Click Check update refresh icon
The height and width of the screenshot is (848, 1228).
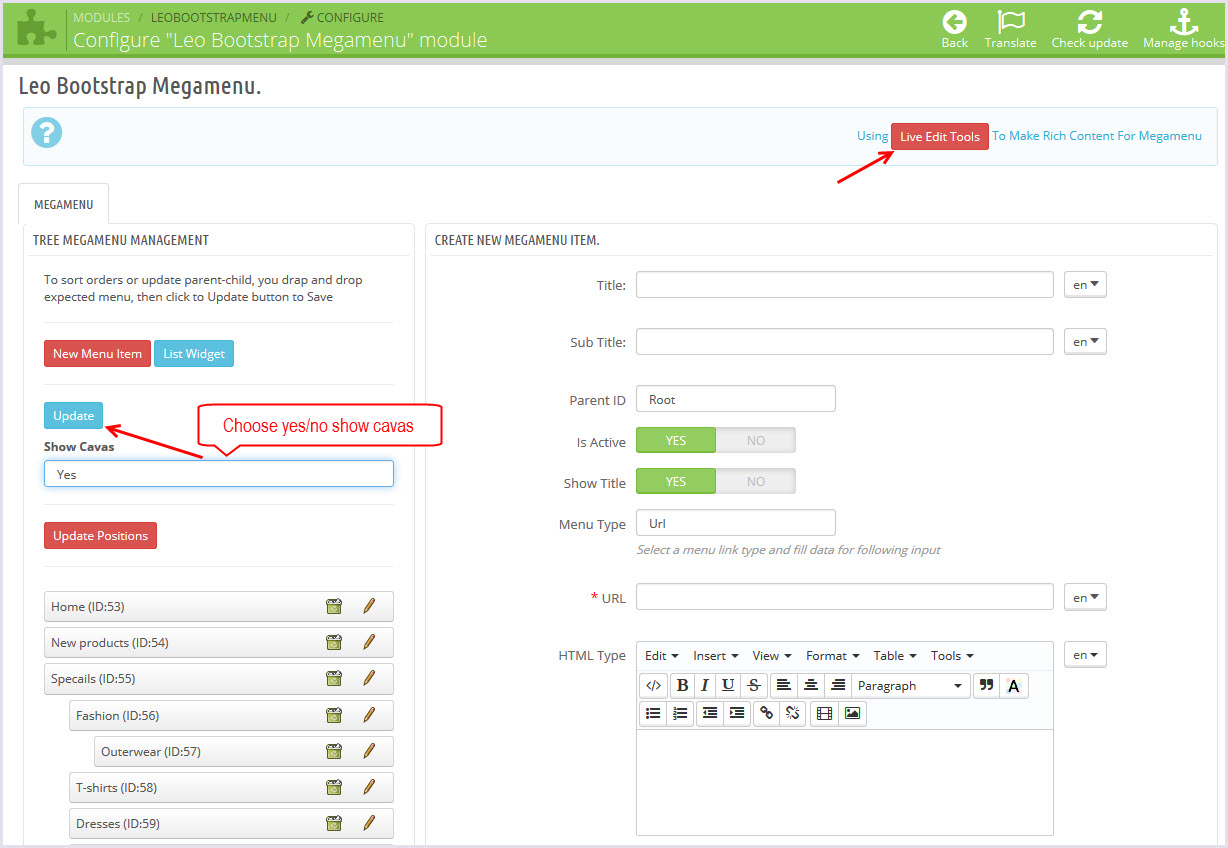coord(1090,22)
